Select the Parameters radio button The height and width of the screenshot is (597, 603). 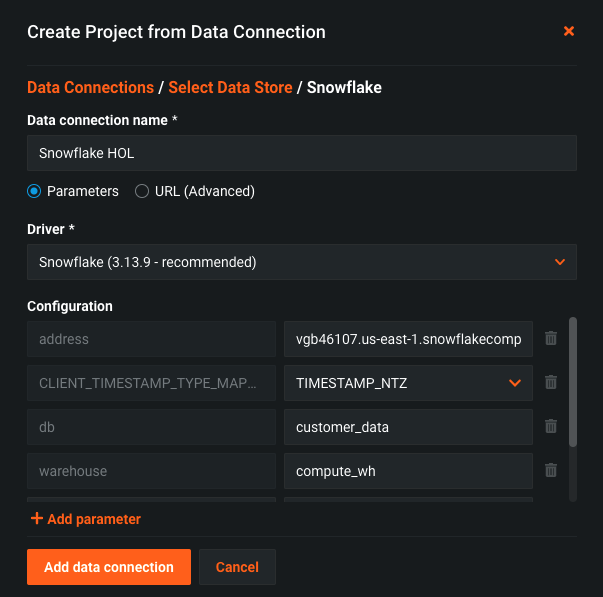point(34,191)
